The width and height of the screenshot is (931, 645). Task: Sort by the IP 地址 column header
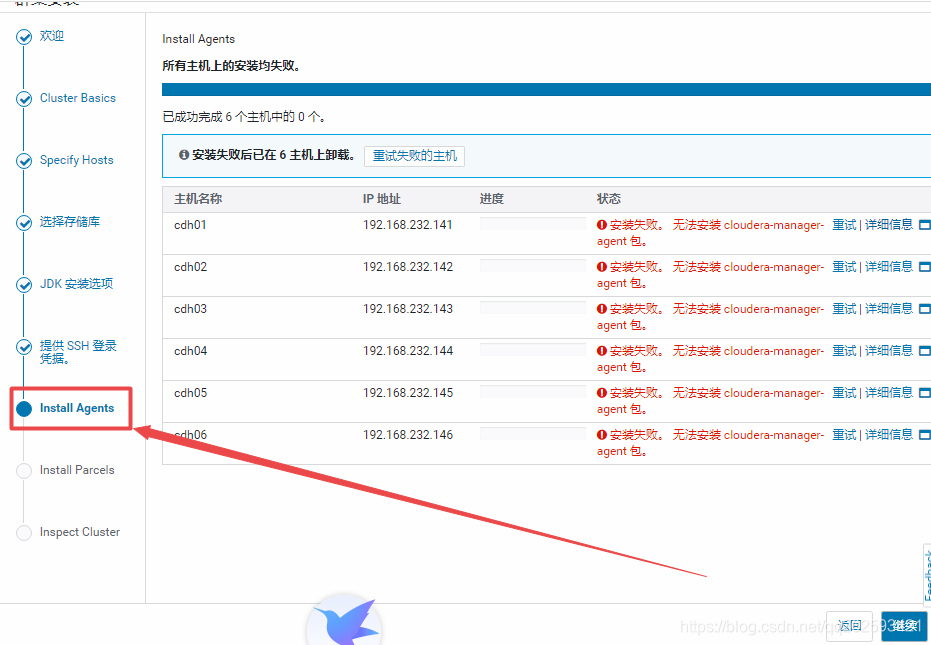click(x=382, y=199)
